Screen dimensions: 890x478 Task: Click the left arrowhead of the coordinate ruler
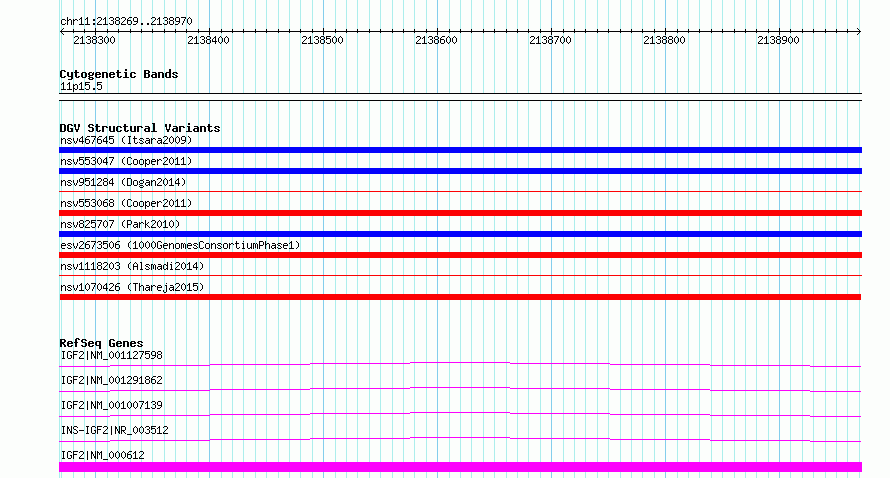tap(62, 31)
